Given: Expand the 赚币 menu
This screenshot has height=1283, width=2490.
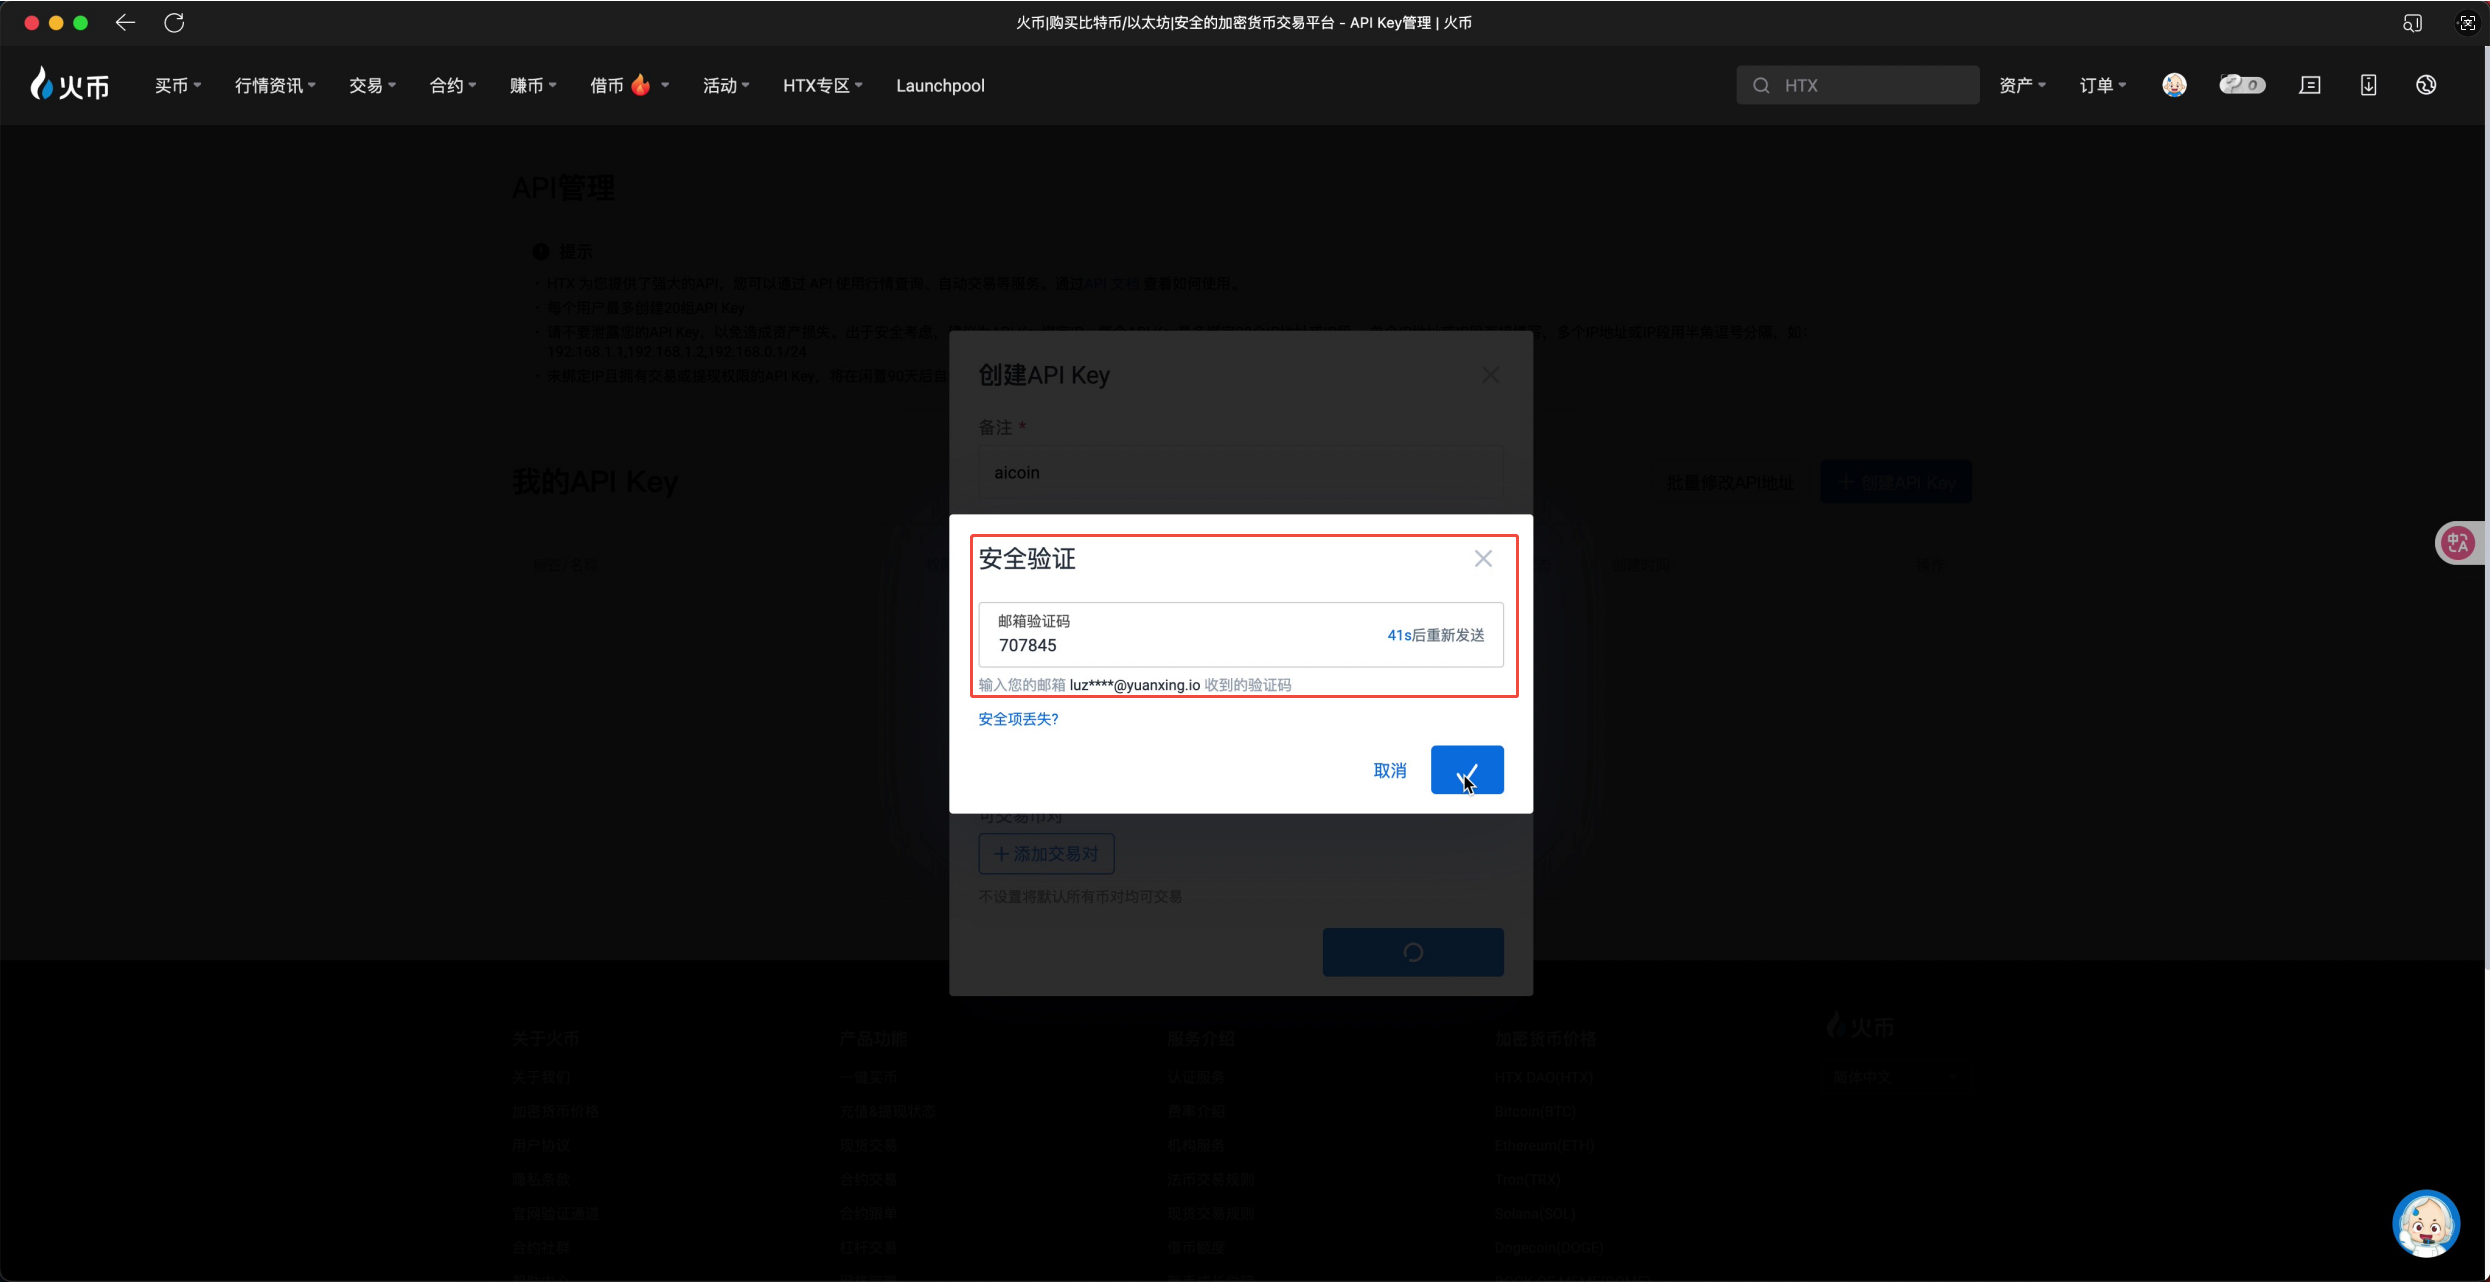Looking at the screenshot, I should 533,86.
